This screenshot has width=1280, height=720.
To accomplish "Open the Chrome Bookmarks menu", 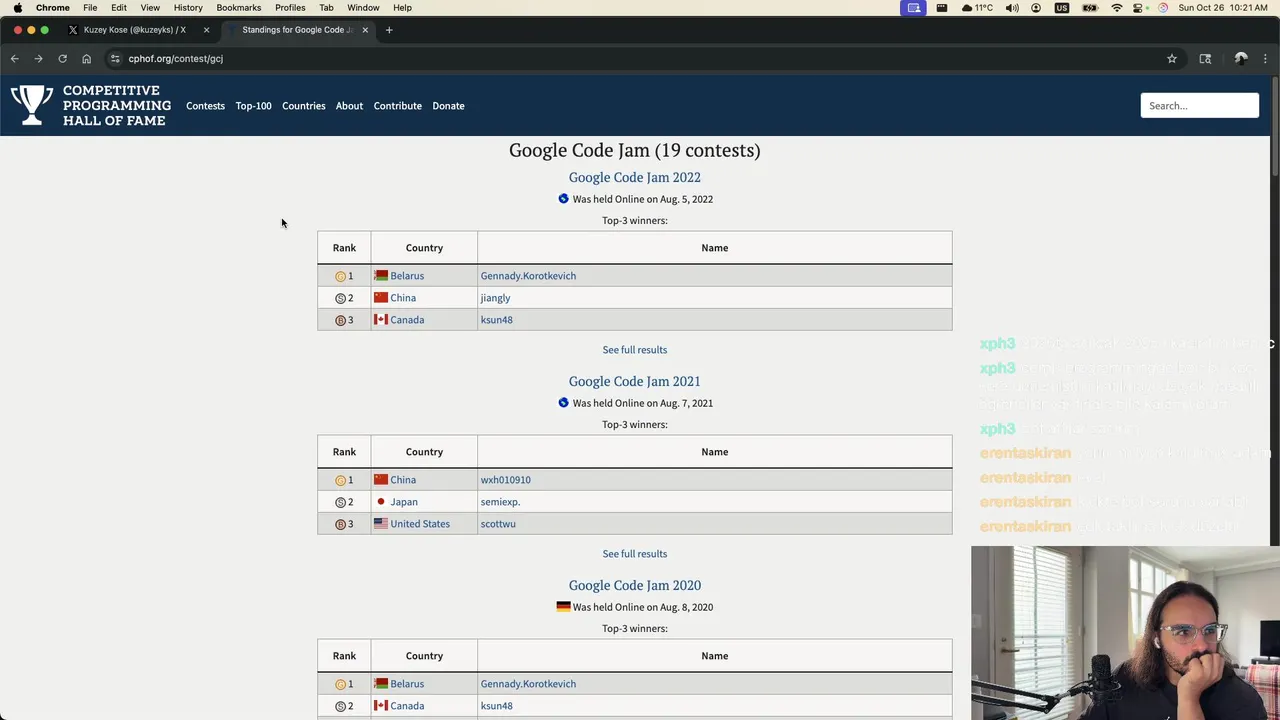I will (238, 8).
